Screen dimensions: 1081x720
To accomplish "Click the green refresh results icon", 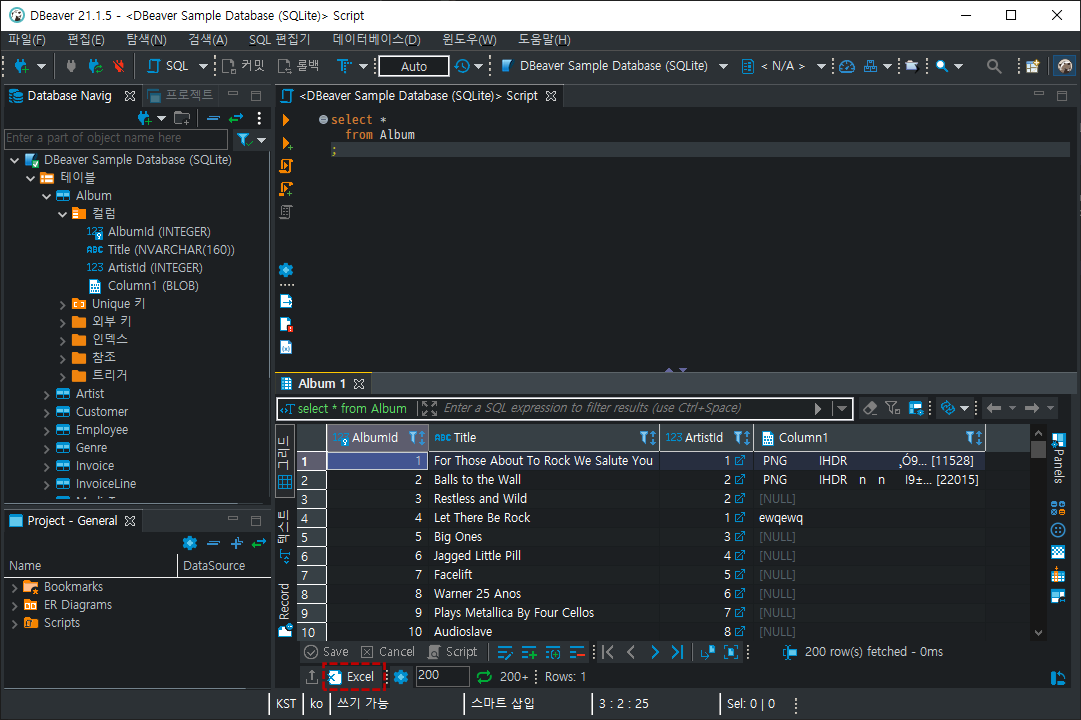I will tap(484, 677).
